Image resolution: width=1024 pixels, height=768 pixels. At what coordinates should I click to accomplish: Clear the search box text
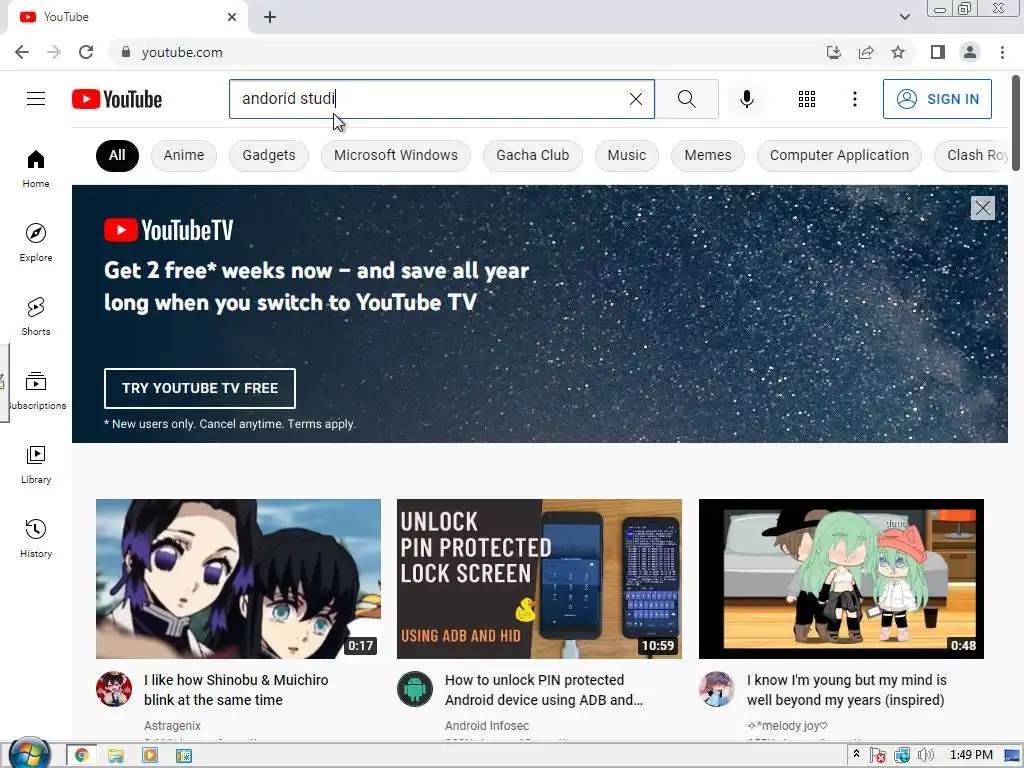click(x=635, y=99)
